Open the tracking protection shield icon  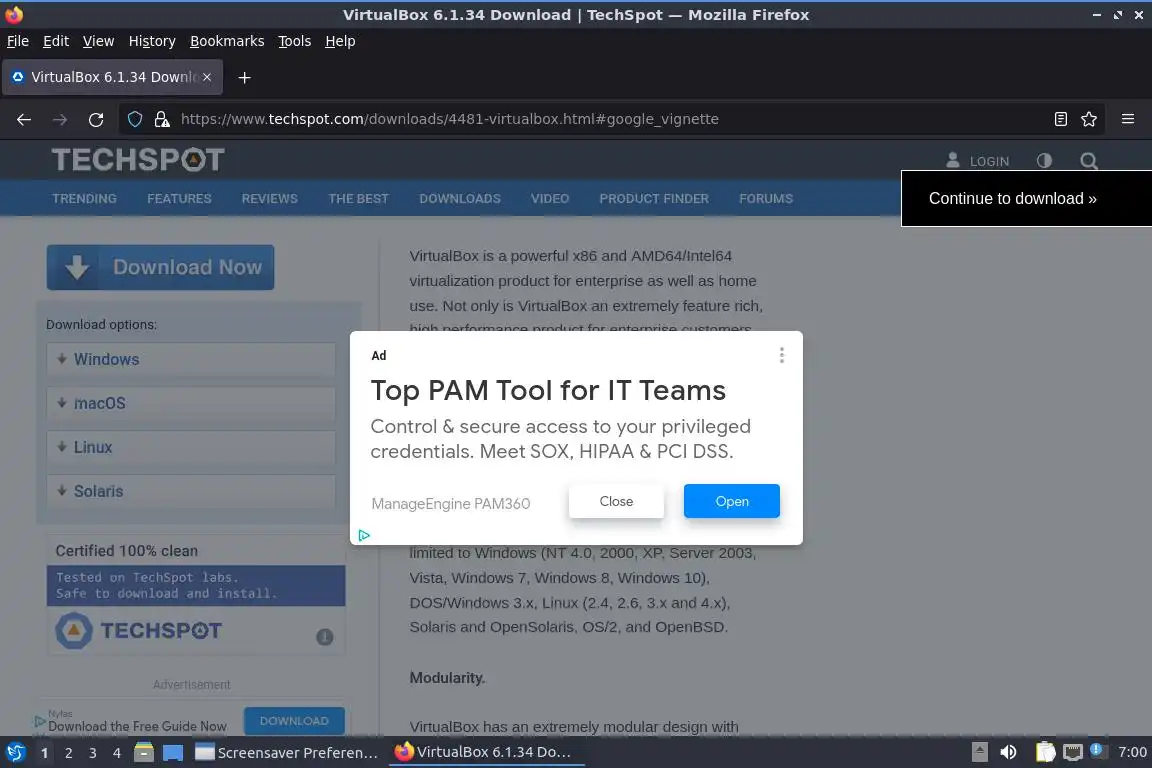pyautogui.click(x=134, y=119)
